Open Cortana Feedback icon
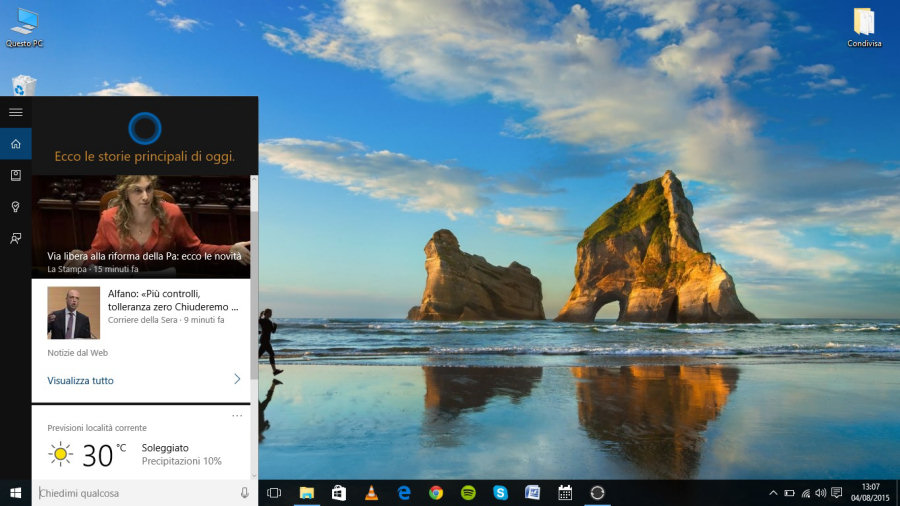The height and width of the screenshot is (506, 900). 15,238
